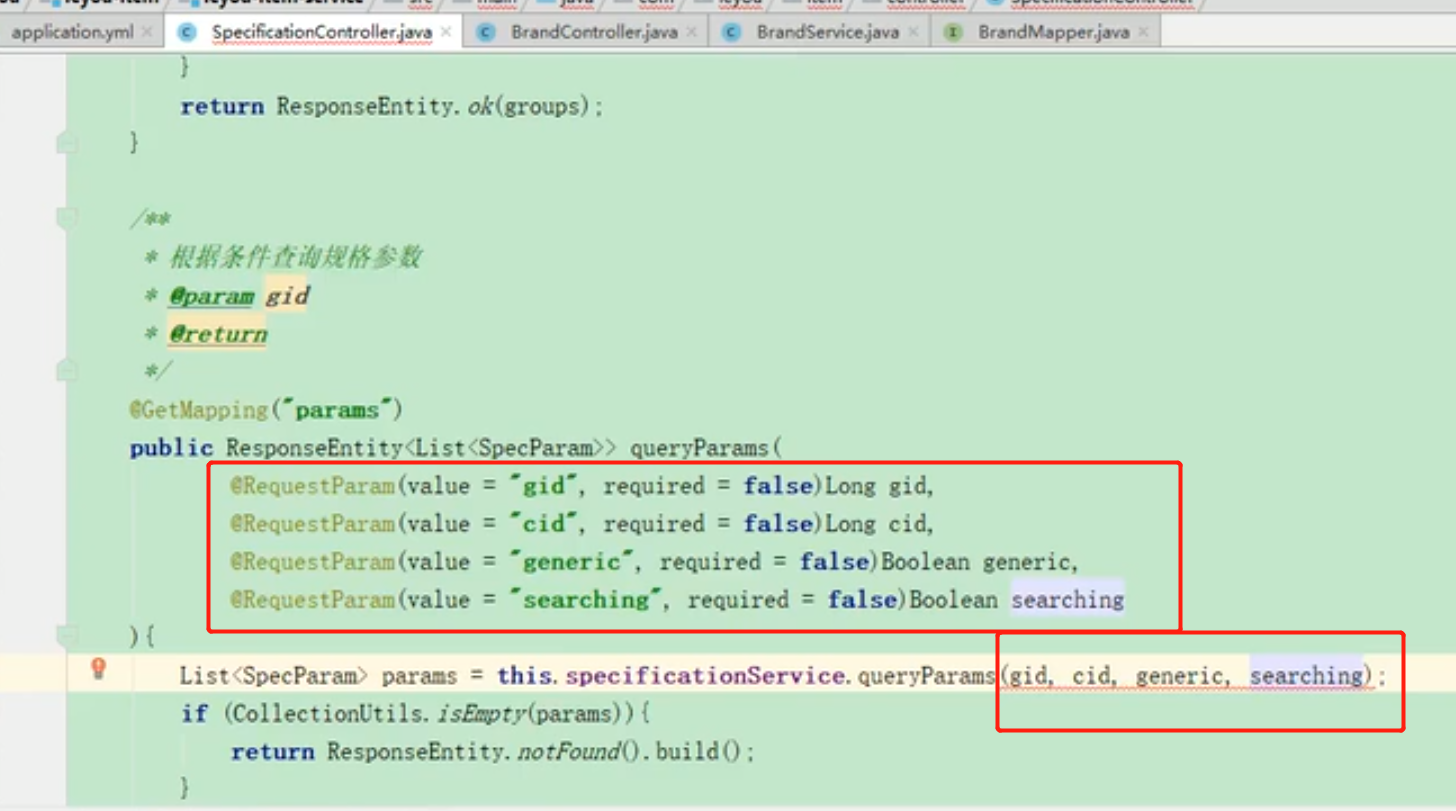Image resolution: width=1456 pixels, height=811 pixels.
Task: Toggle fold marker beside the '){' line
Action: 67,634
